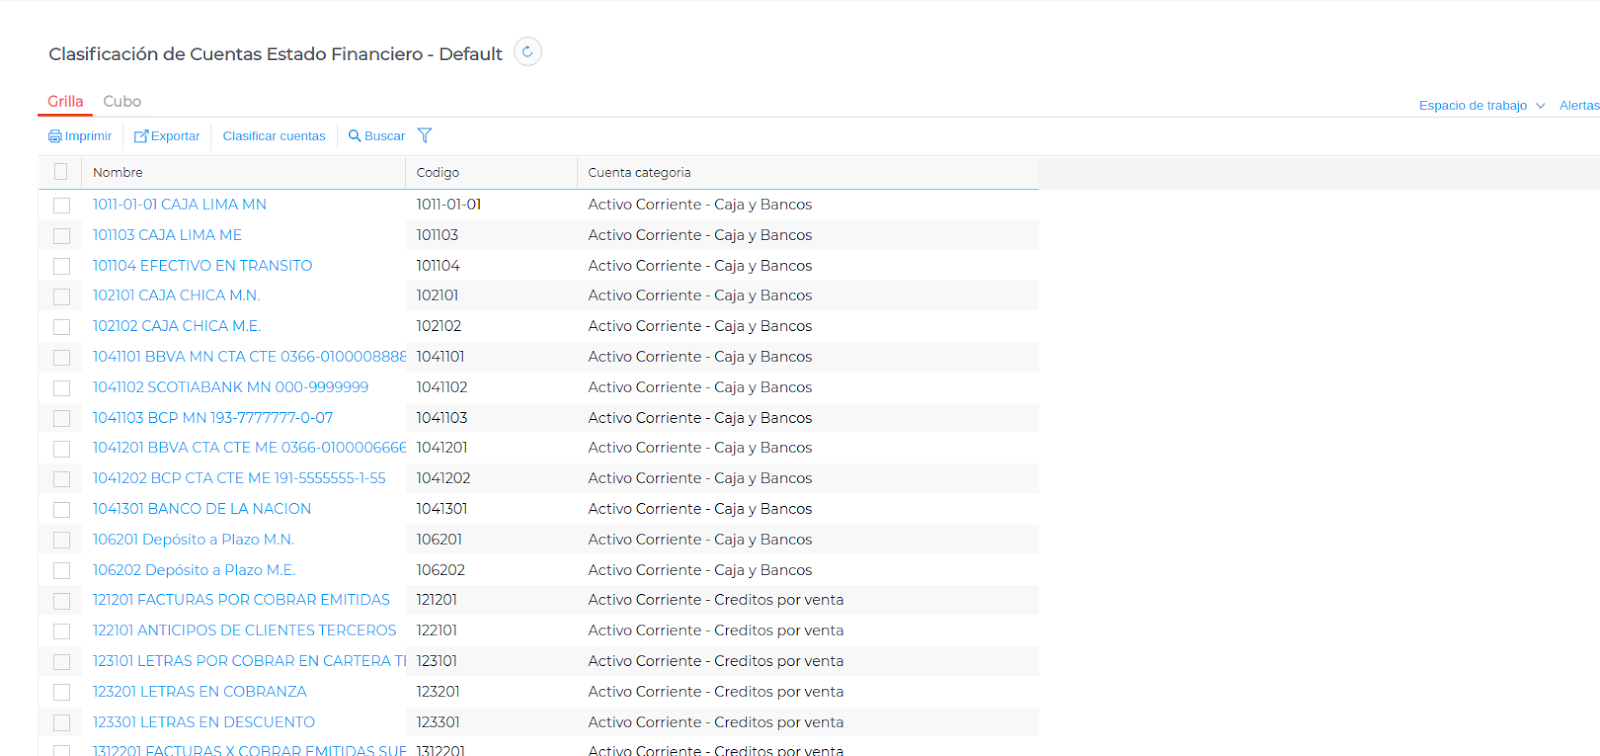Toggle the select-all checkbox in header
The height and width of the screenshot is (756, 1600).
tap(61, 172)
